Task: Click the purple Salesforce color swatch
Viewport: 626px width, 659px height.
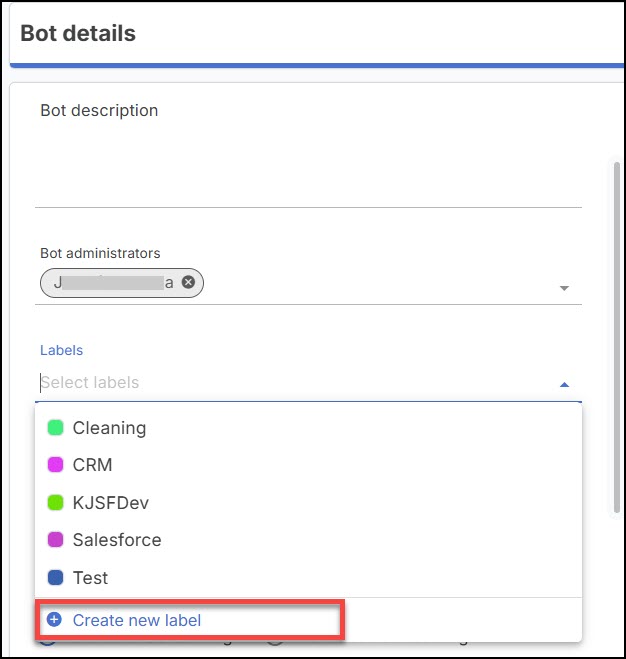Action: click(x=55, y=540)
